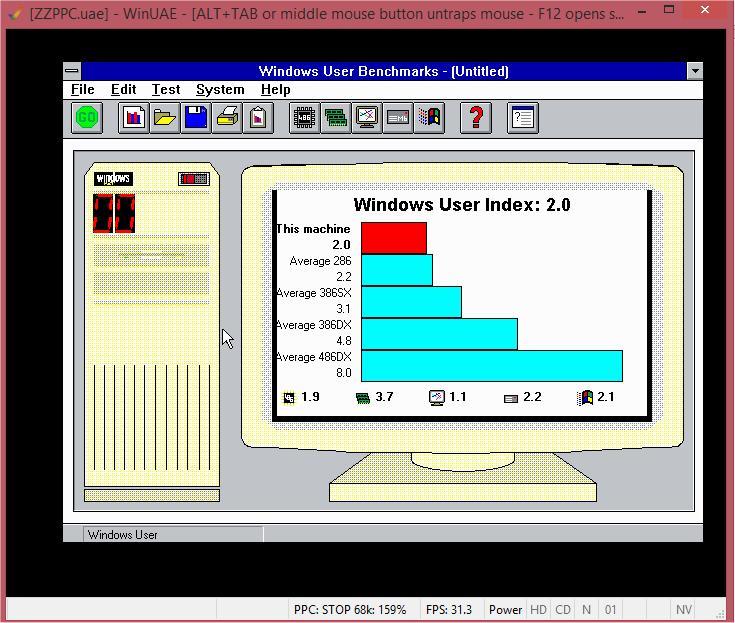Click the PPC: STOP 68k: 159% readout
The image size is (735, 623).
pos(350,609)
